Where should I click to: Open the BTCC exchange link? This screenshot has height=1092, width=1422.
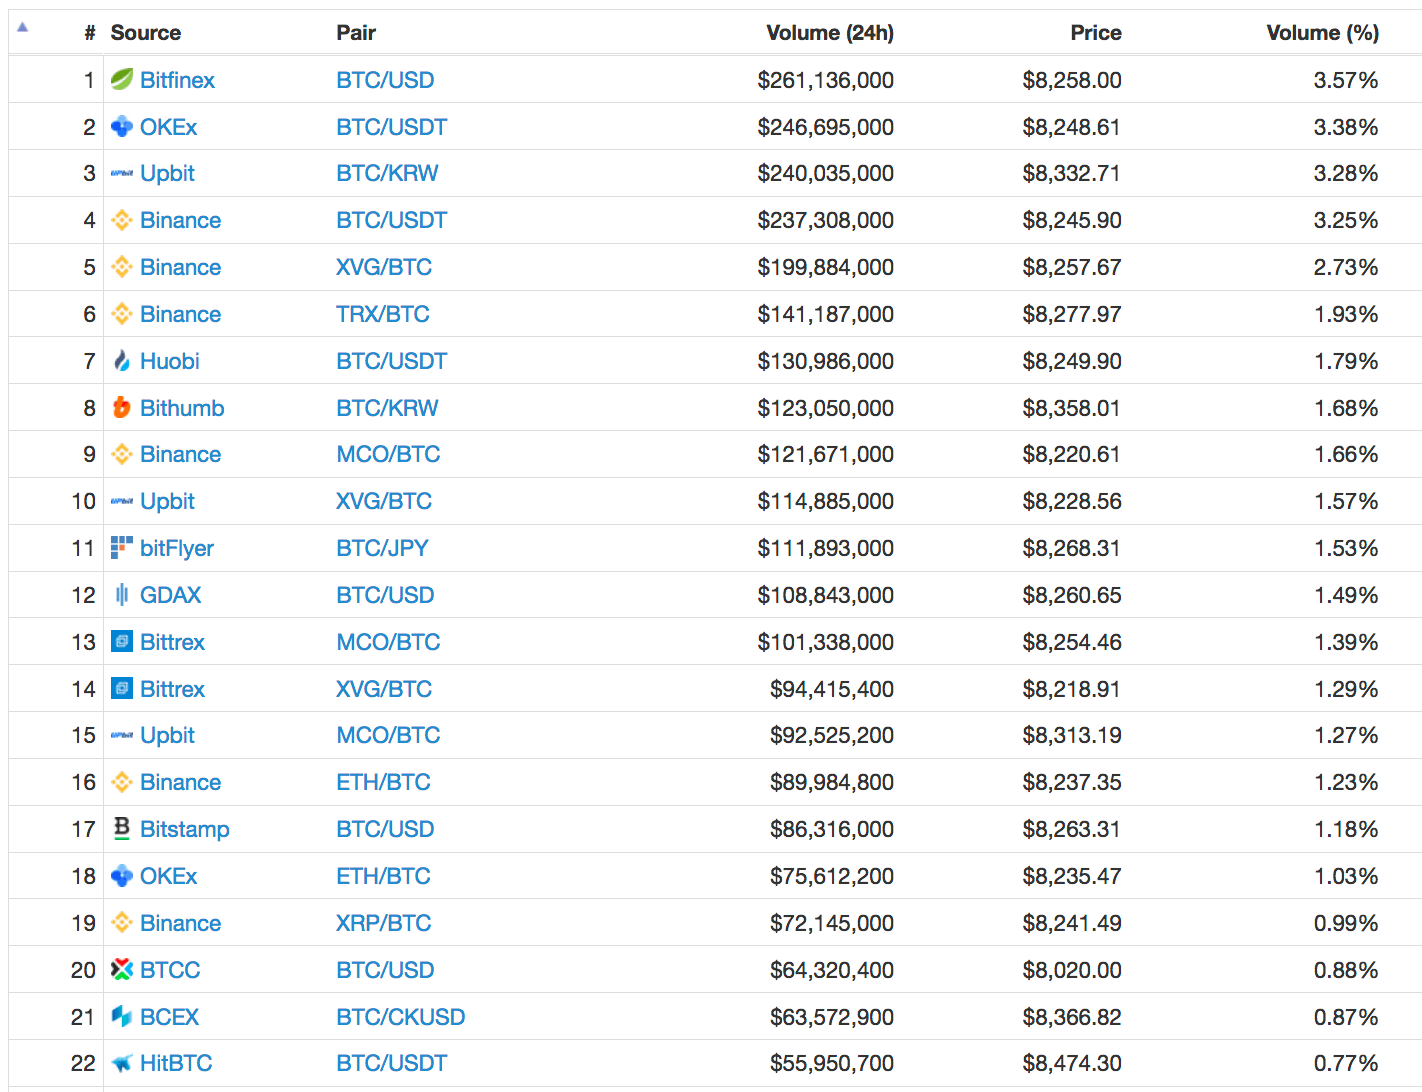pyautogui.click(x=170, y=970)
